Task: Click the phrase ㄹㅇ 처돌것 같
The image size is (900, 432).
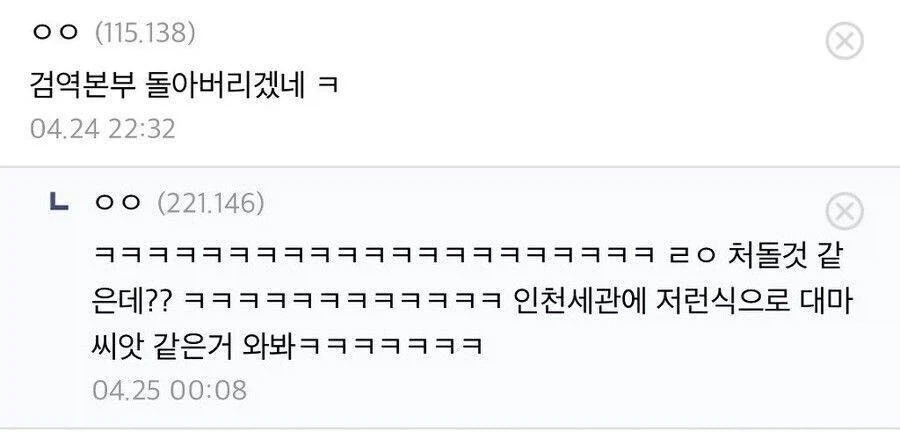Action: pos(757,256)
